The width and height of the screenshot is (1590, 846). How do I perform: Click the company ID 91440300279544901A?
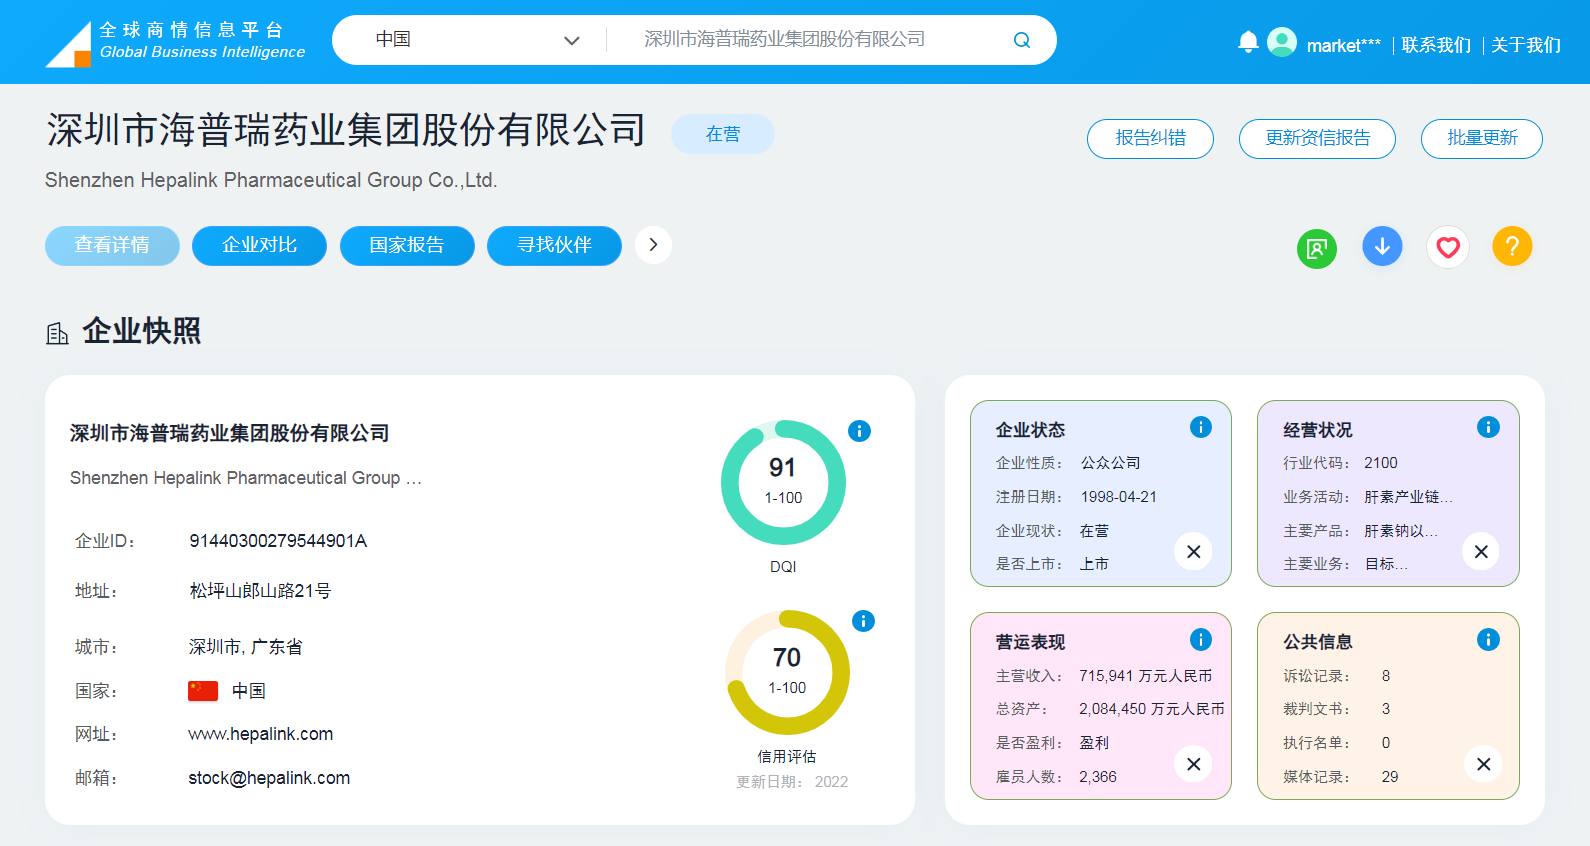click(x=278, y=541)
